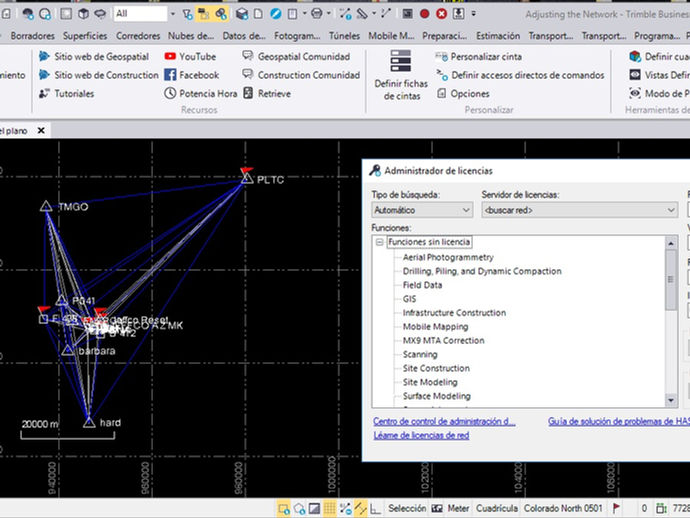The width and height of the screenshot is (690, 518).
Task: Open the Borradores ribbon tab
Action: point(33,36)
